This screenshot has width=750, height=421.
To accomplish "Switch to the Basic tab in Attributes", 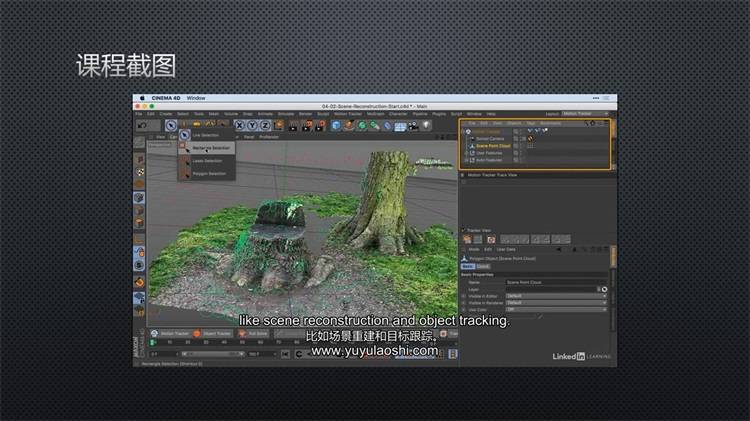I will (468, 266).
